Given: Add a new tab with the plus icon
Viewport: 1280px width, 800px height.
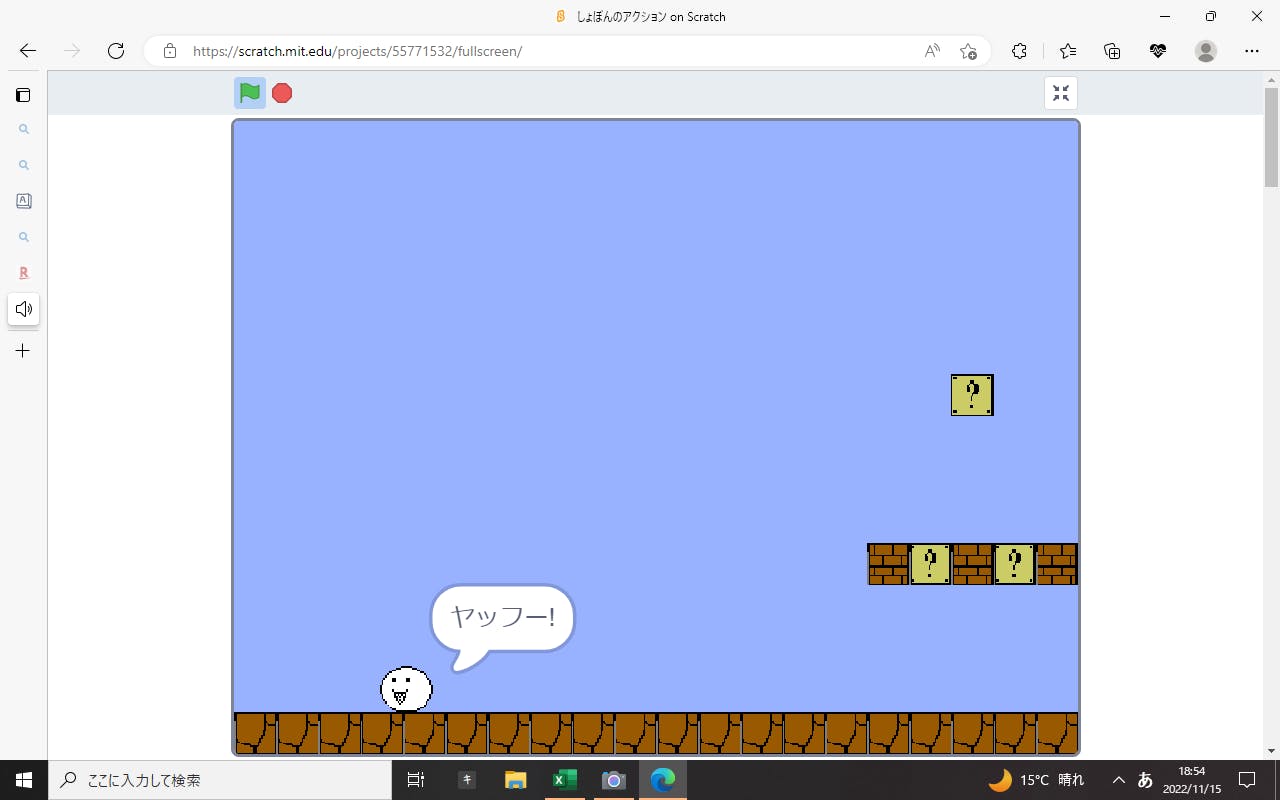Looking at the screenshot, I should pyautogui.click(x=23, y=351).
